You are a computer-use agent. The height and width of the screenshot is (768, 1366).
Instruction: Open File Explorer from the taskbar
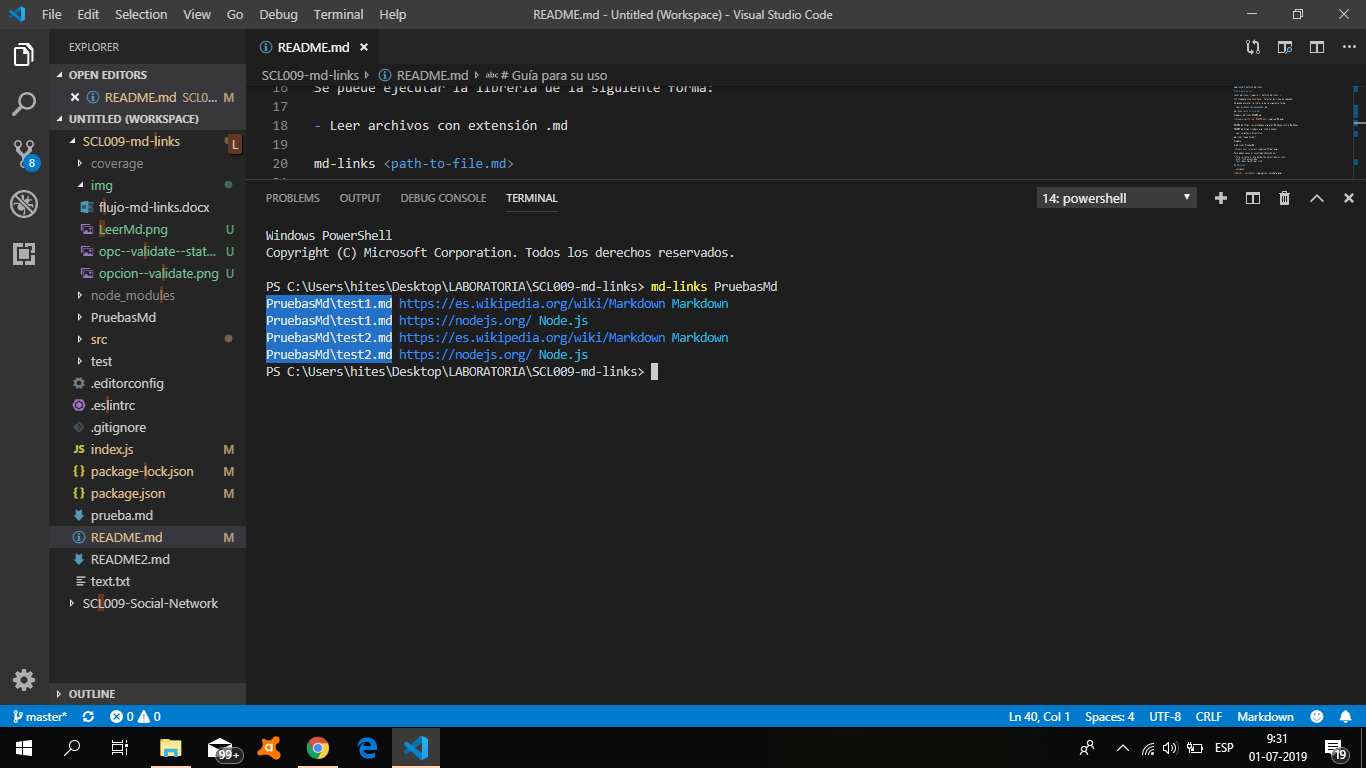click(171, 747)
